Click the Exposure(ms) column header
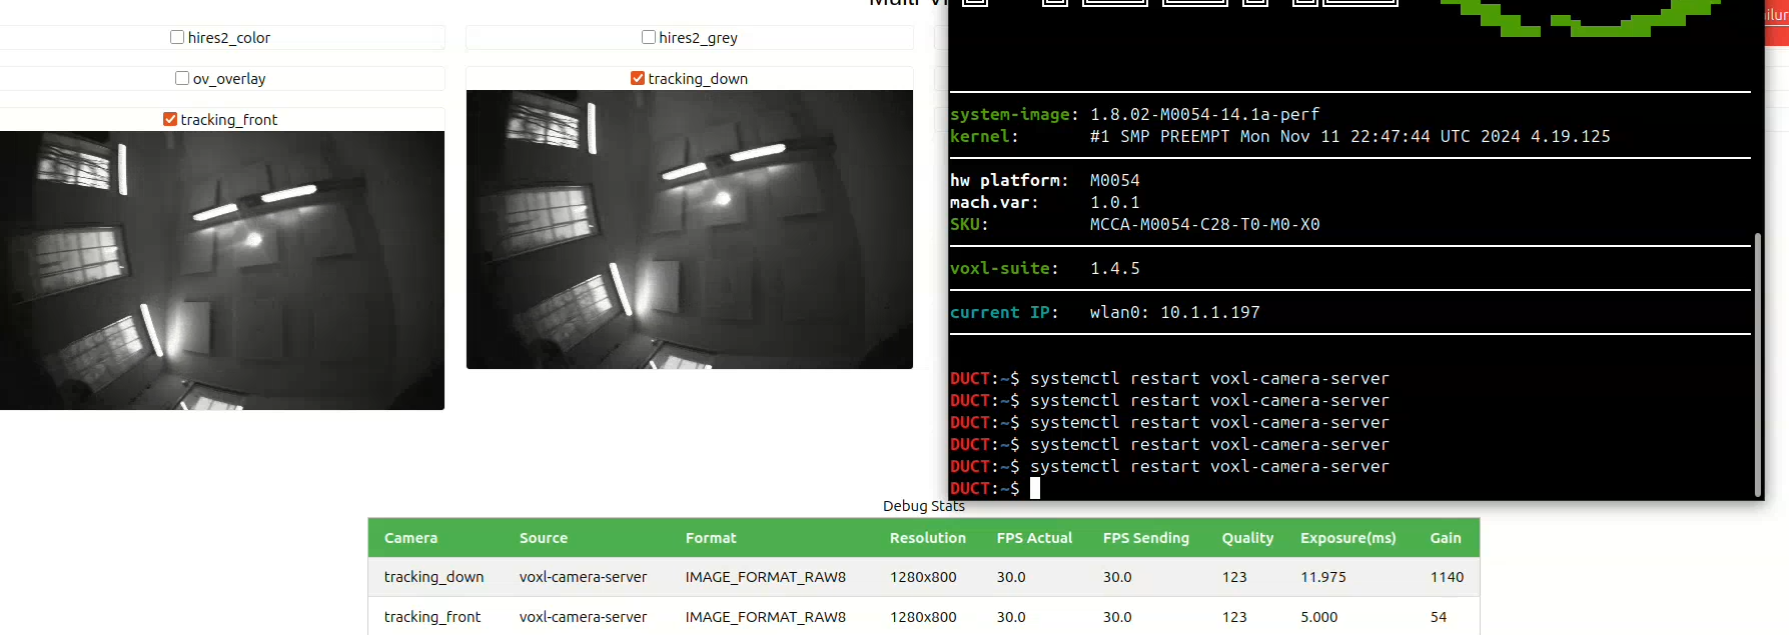The height and width of the screenshot is (635, 1789). 1347,538
